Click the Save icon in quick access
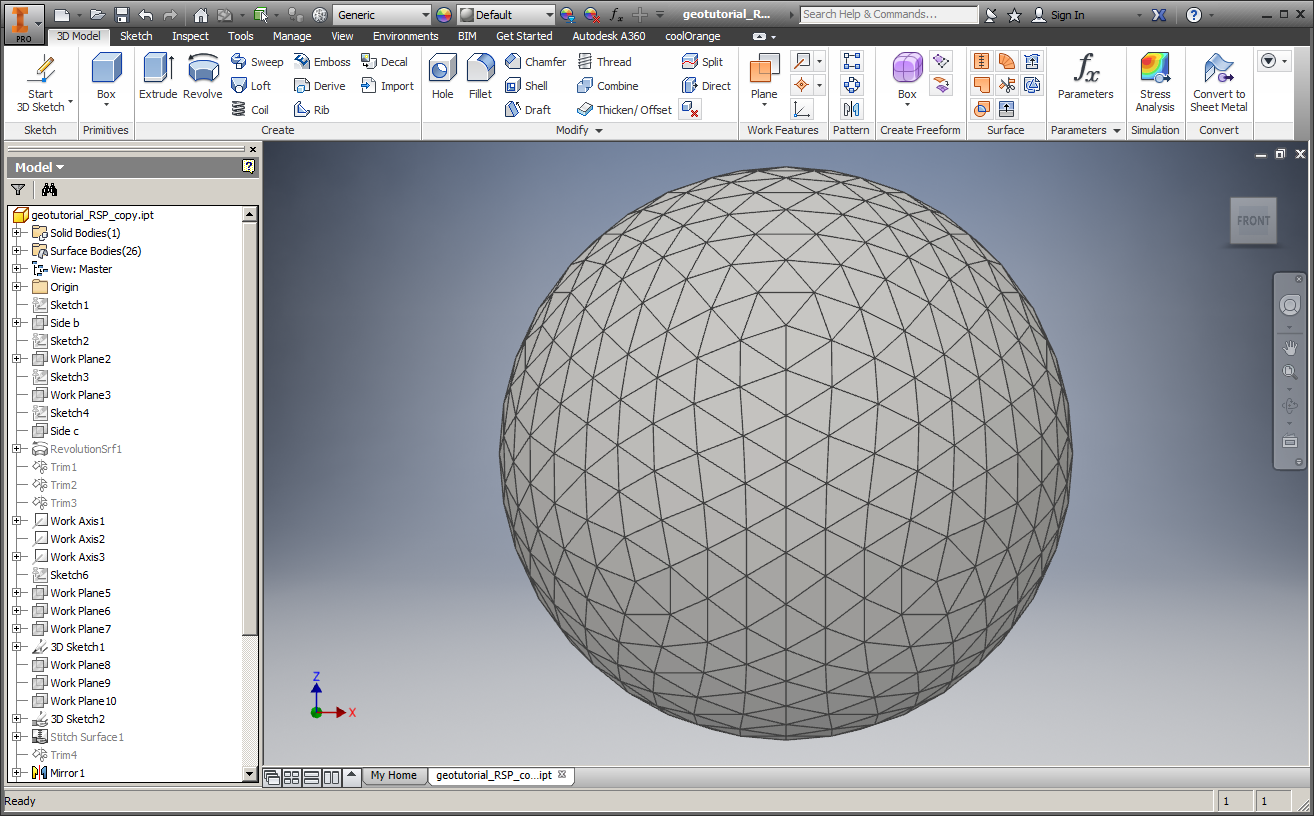This screenshot has height=816, width=1314. (x=122, y=15)
